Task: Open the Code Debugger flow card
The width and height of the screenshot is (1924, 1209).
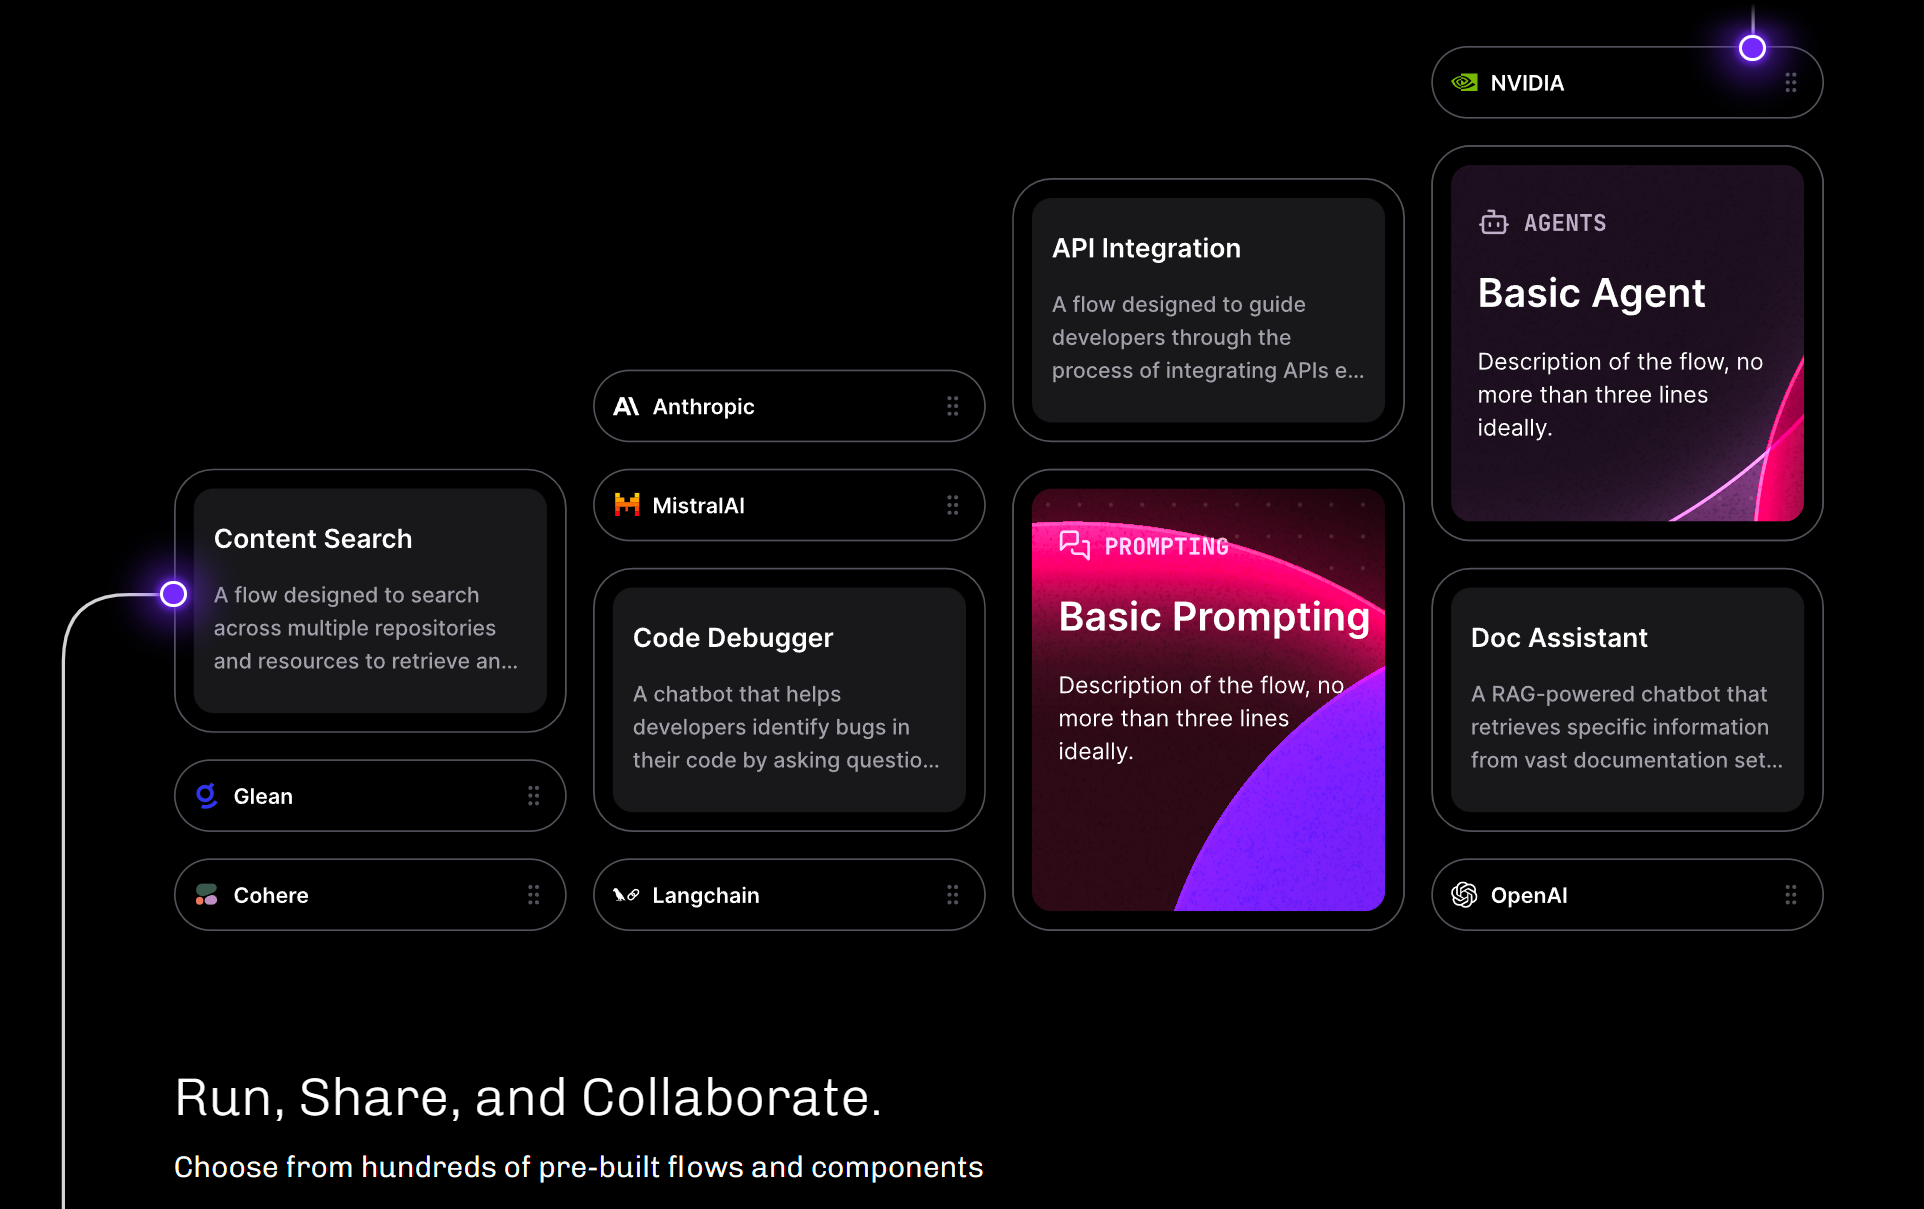Action: [789, 700]
